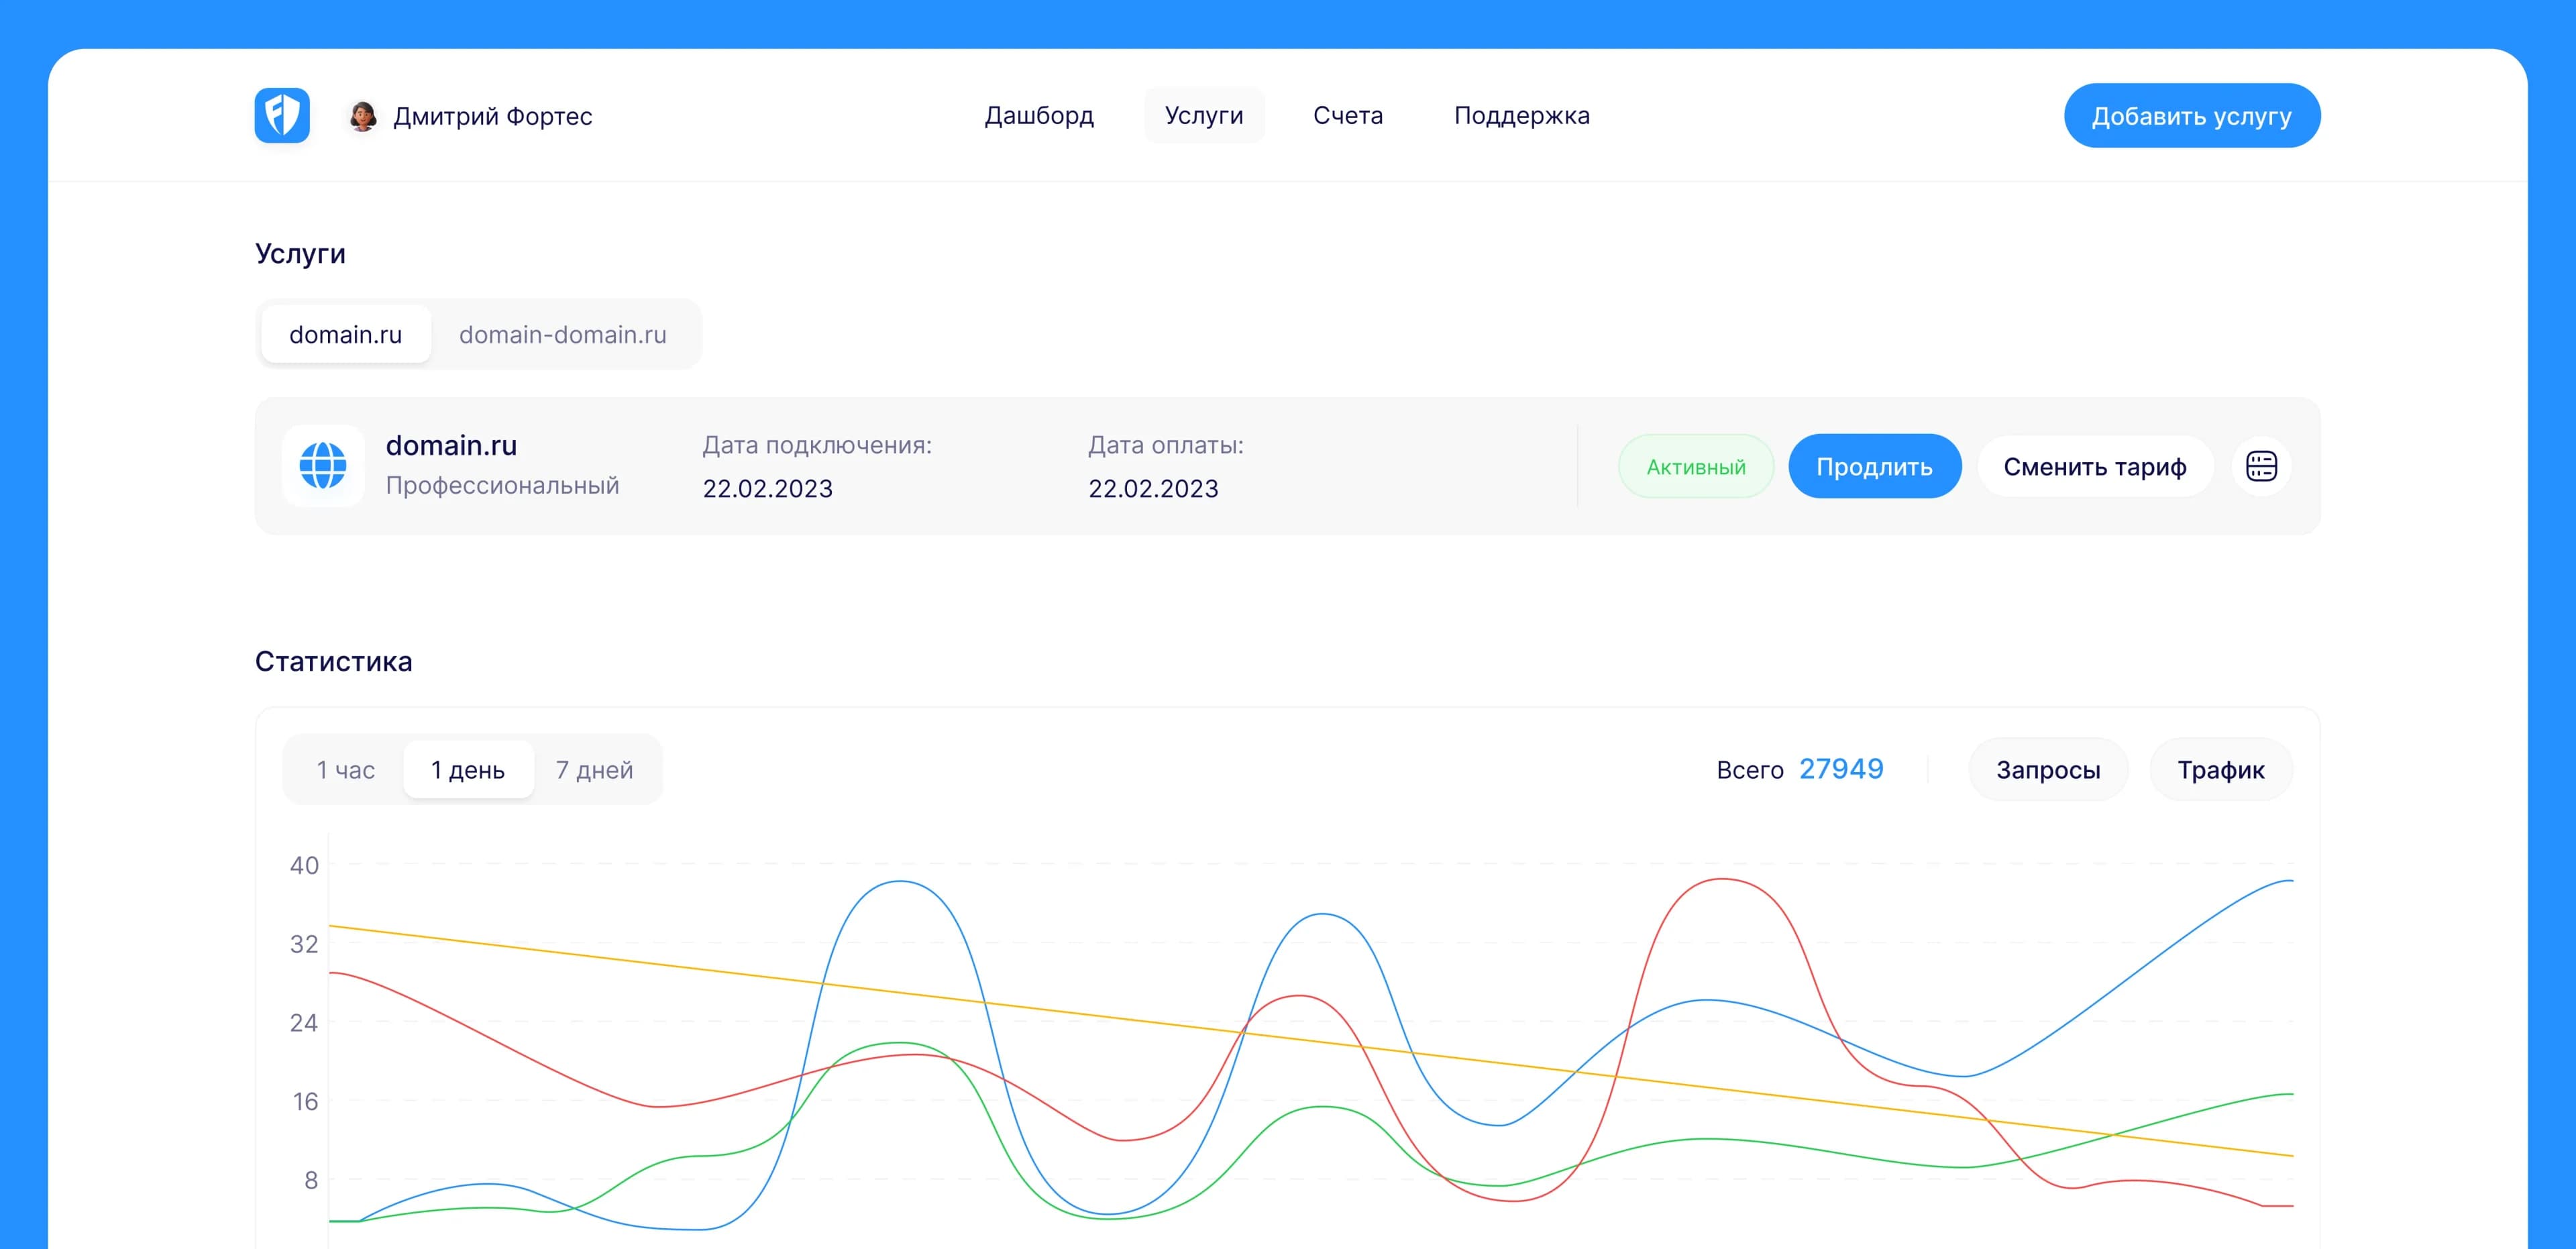Click the Всего label
The width and height of the screenshot is (2576, 1249).
(1749, 770)
